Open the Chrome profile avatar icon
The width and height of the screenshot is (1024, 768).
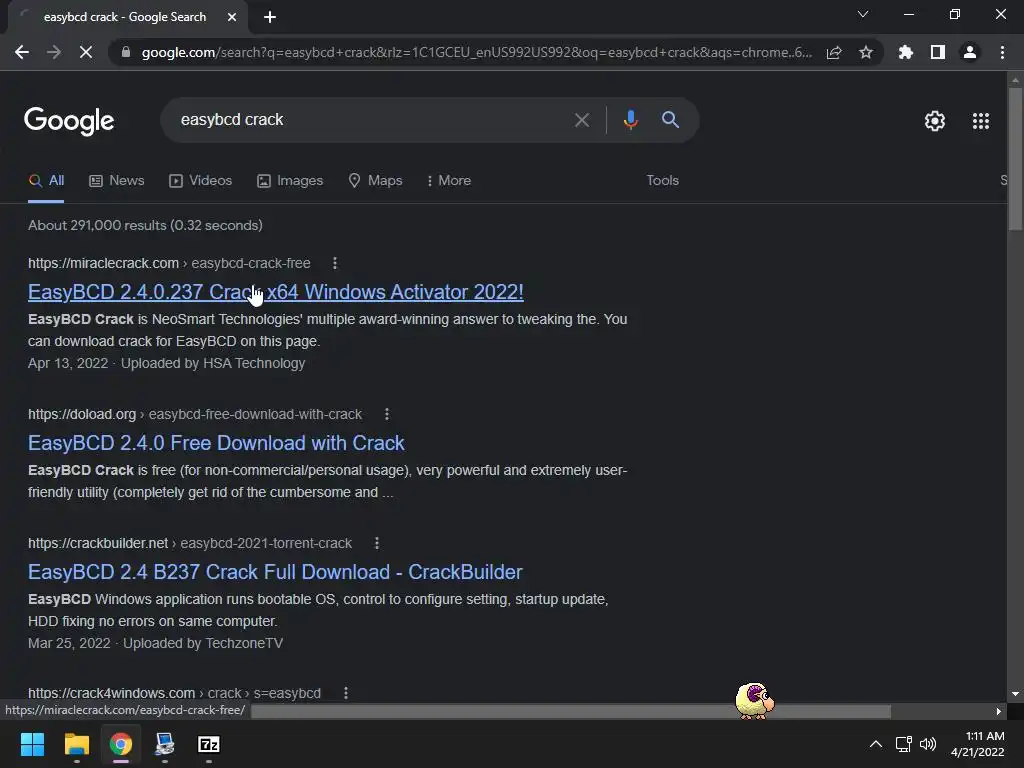[970, 52]
